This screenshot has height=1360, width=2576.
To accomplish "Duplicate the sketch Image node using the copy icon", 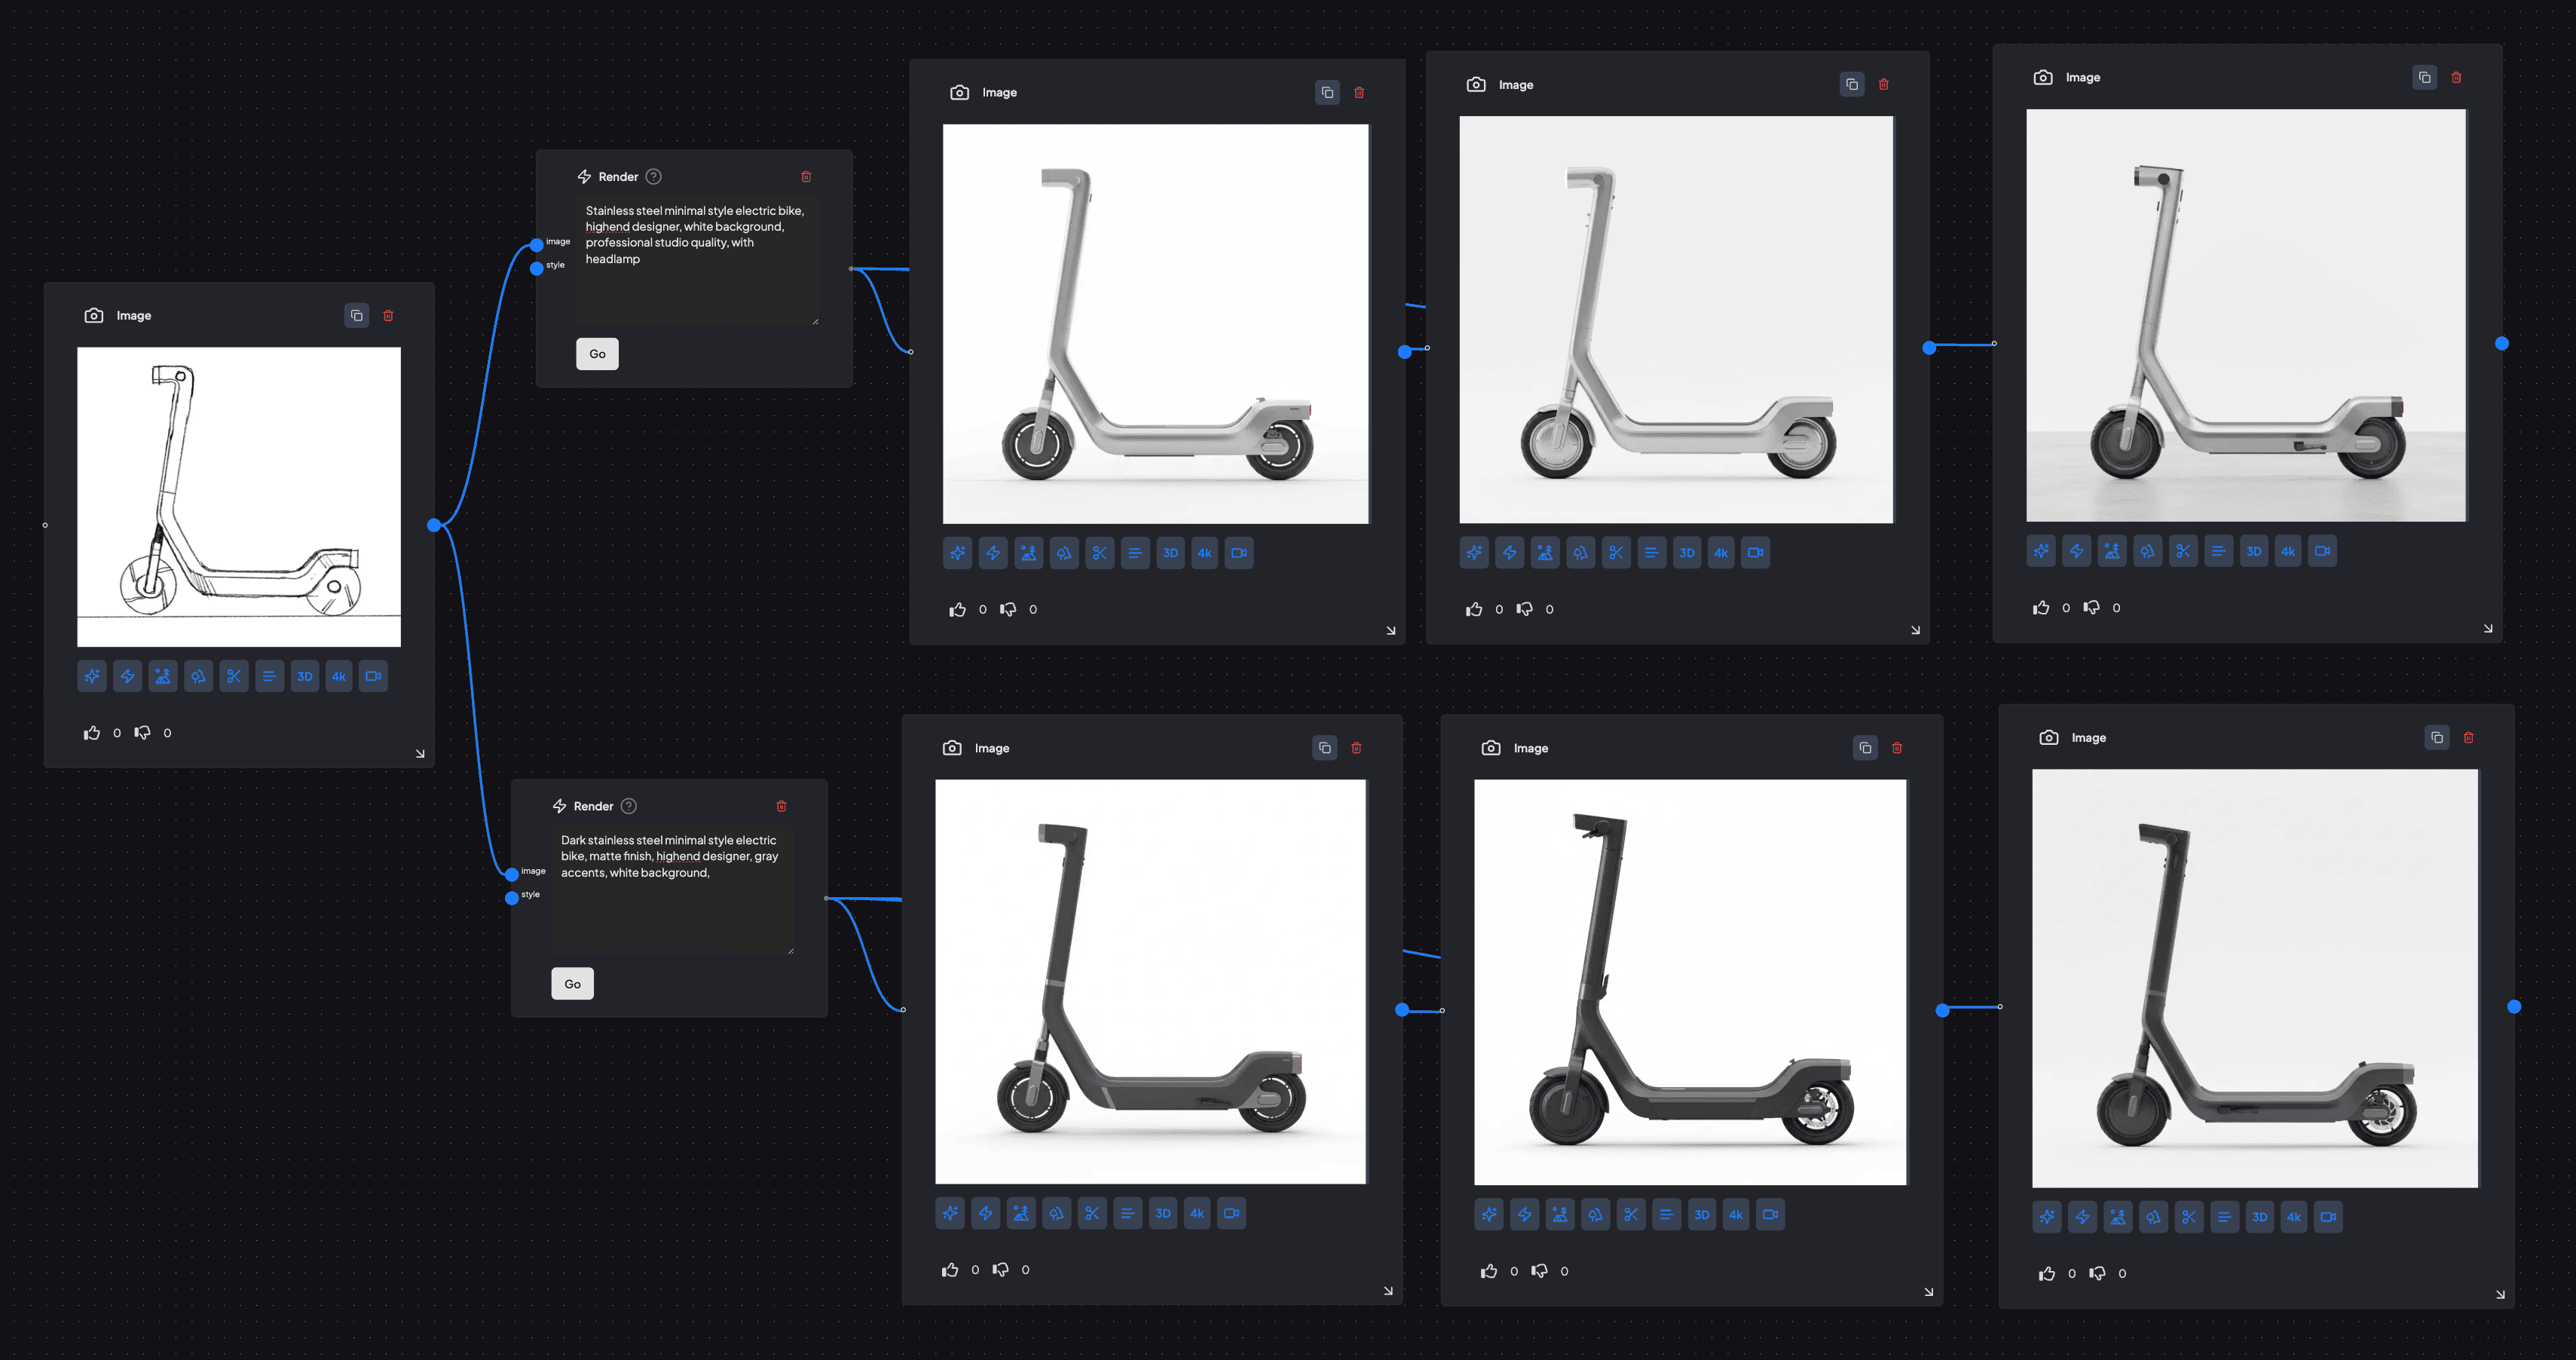I will pyautogui.click(x=357, y=315).
